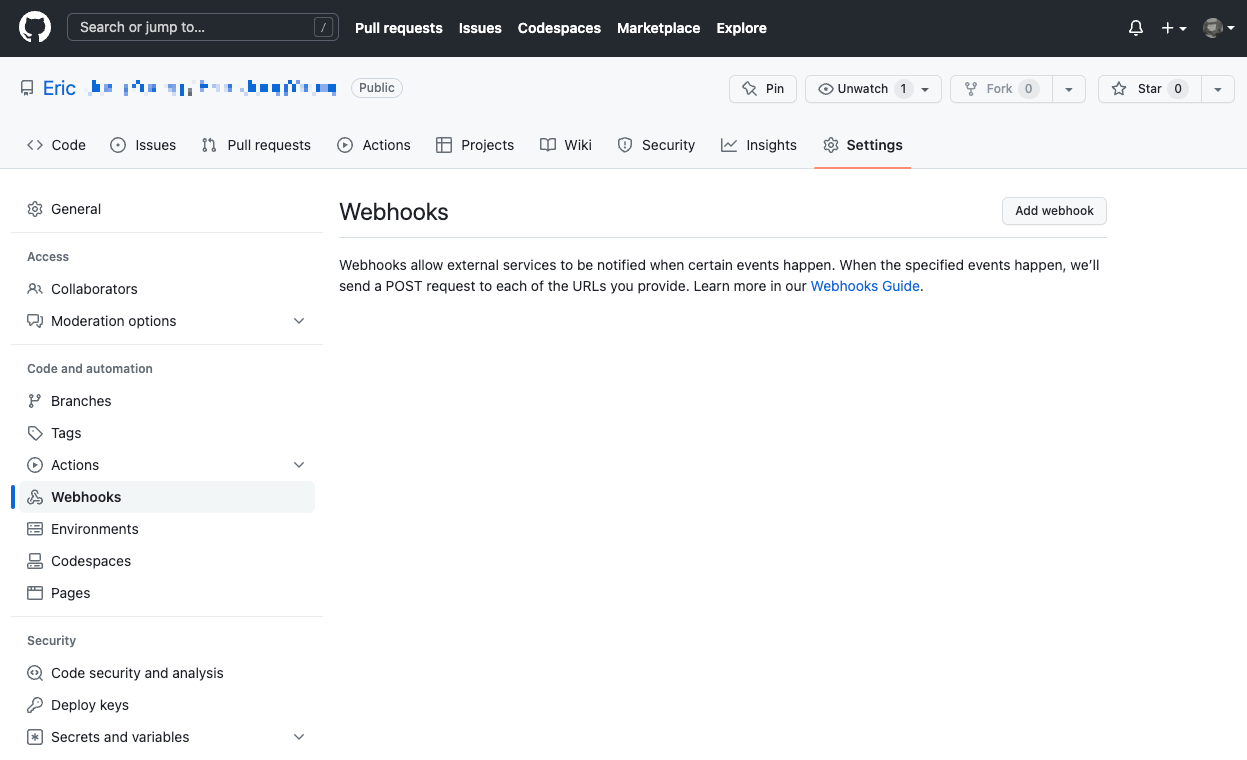Open Issues in top navigation
The width and height of the screenshot is (1247, 760).
pos(480,28)
